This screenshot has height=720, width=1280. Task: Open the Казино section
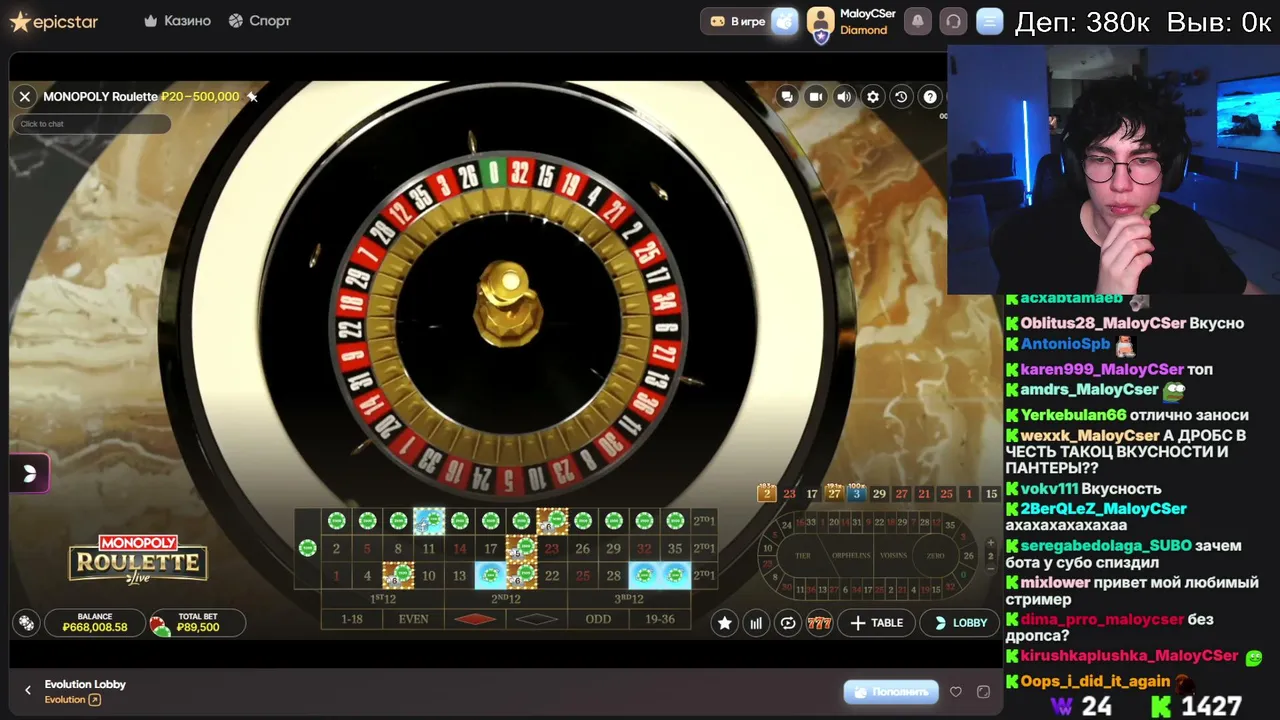point(177,21)
